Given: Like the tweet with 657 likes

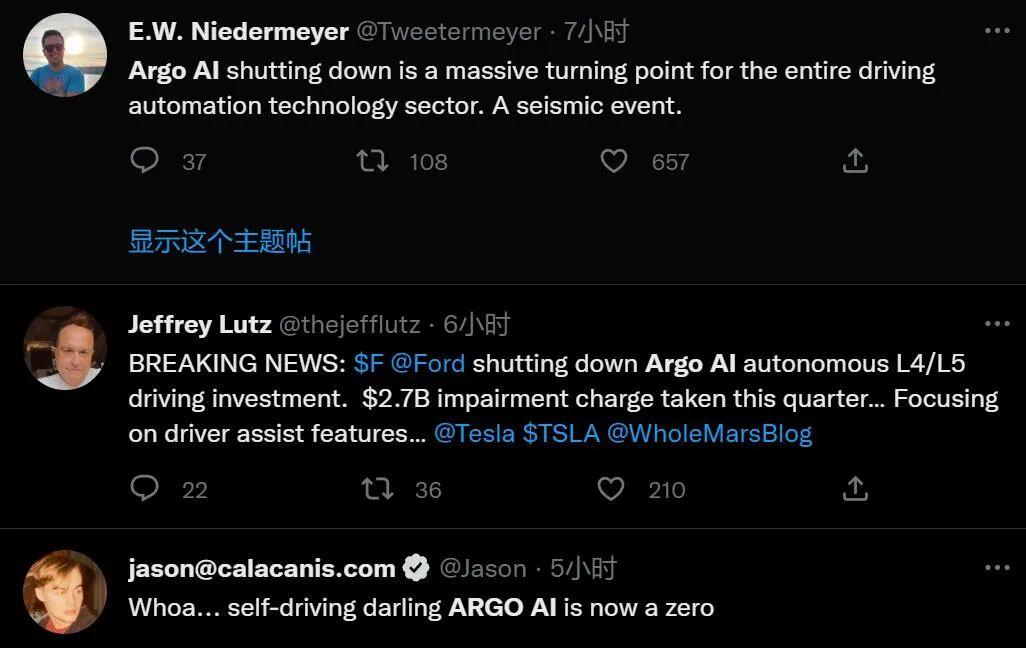Looking at the screenshot, I should pyautogui.click(x=614, y=161).
